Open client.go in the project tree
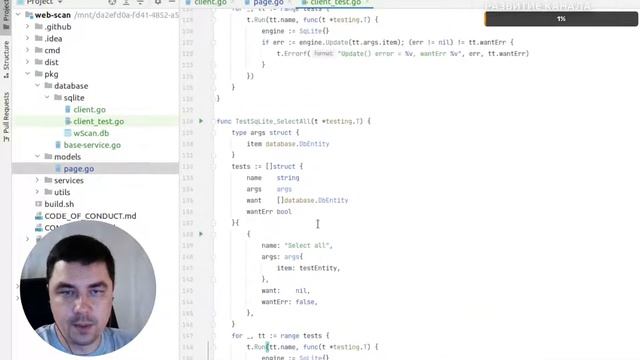Image resolution: width=640 pixels, height=360 pixels. [89, 109]
